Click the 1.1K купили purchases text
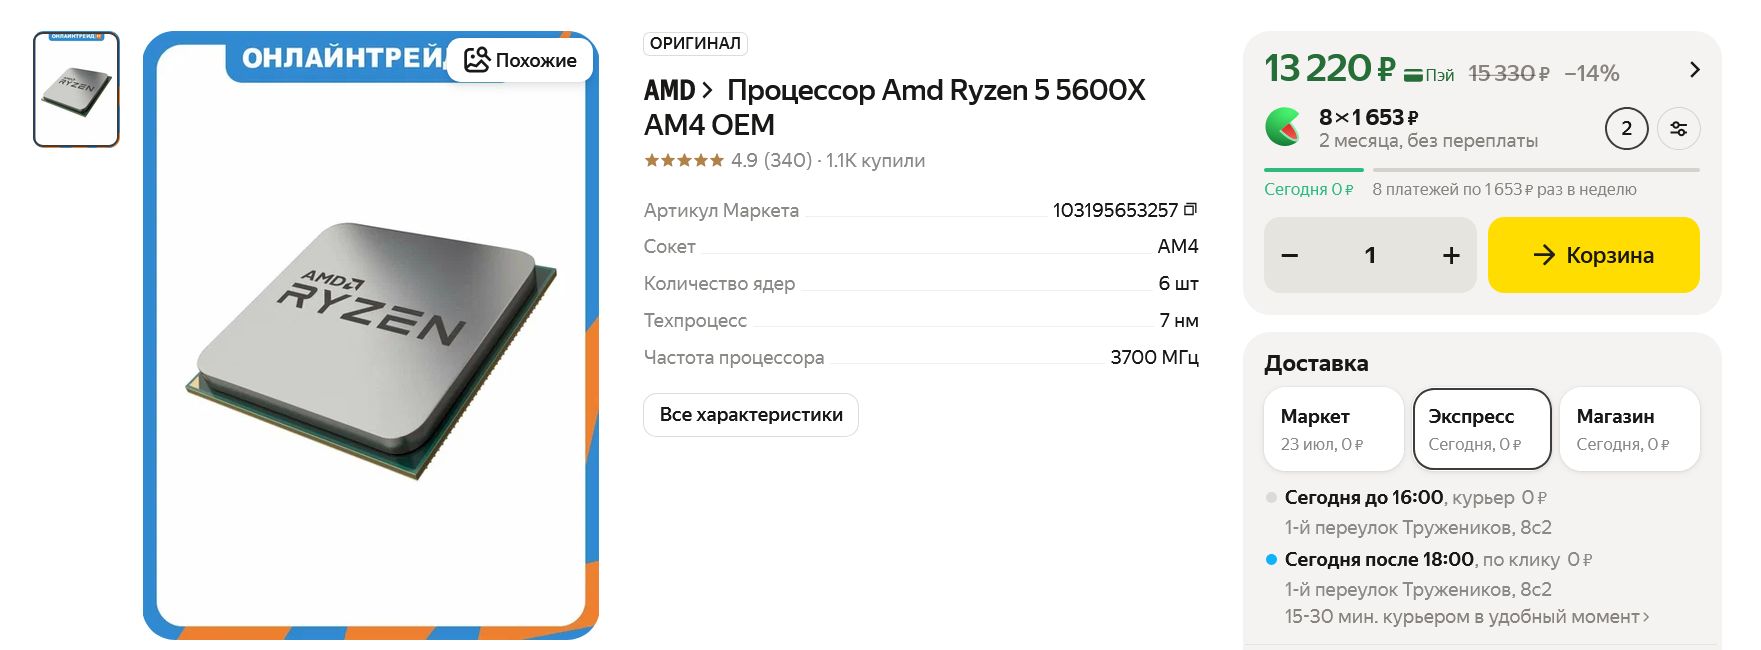Viewport: 1761px width, 650px height. point(875,160)
